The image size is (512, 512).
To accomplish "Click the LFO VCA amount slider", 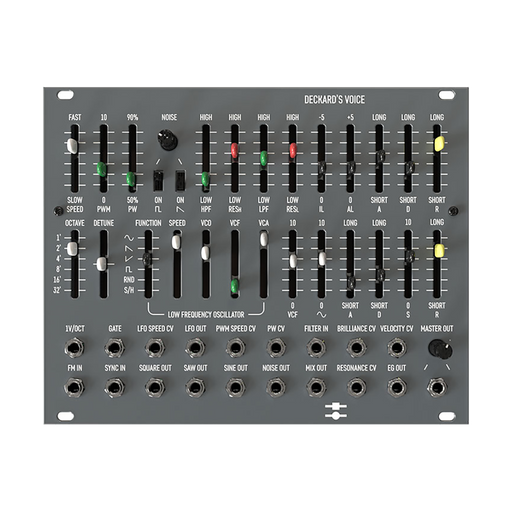I will point(264,239).
